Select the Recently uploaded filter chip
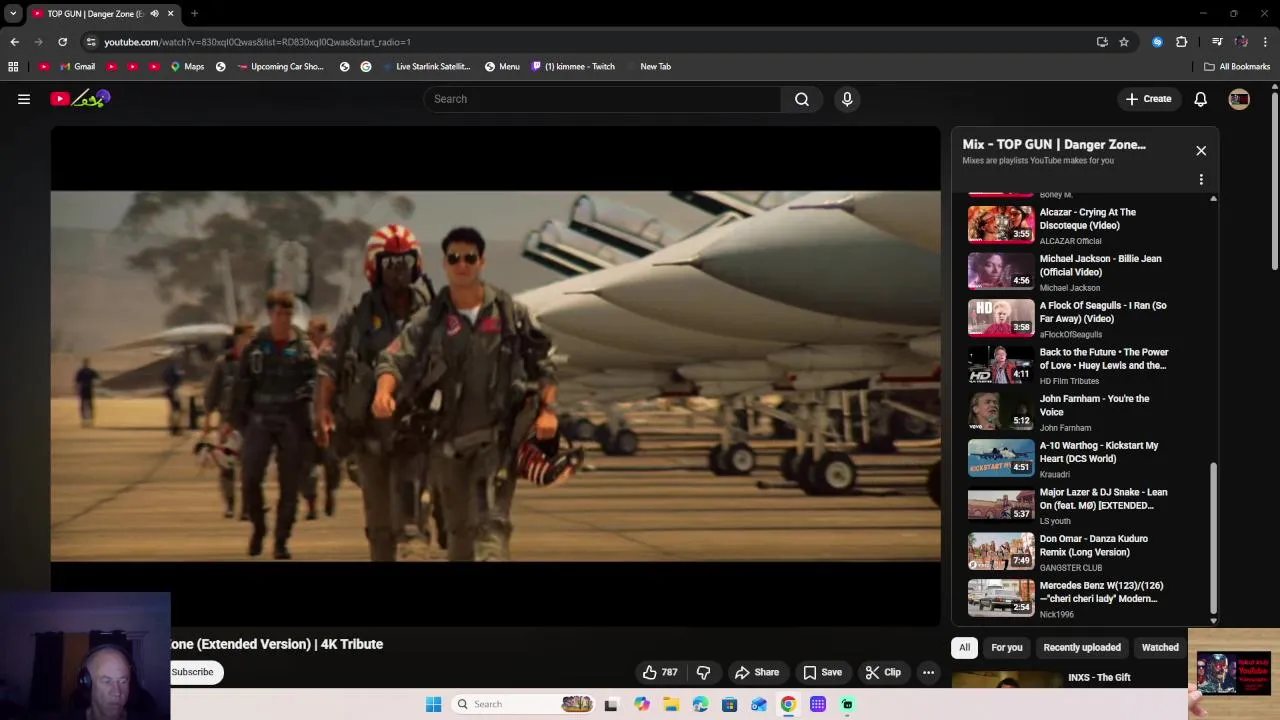Screen dimensions: 1280x720 coord(1082,647)
